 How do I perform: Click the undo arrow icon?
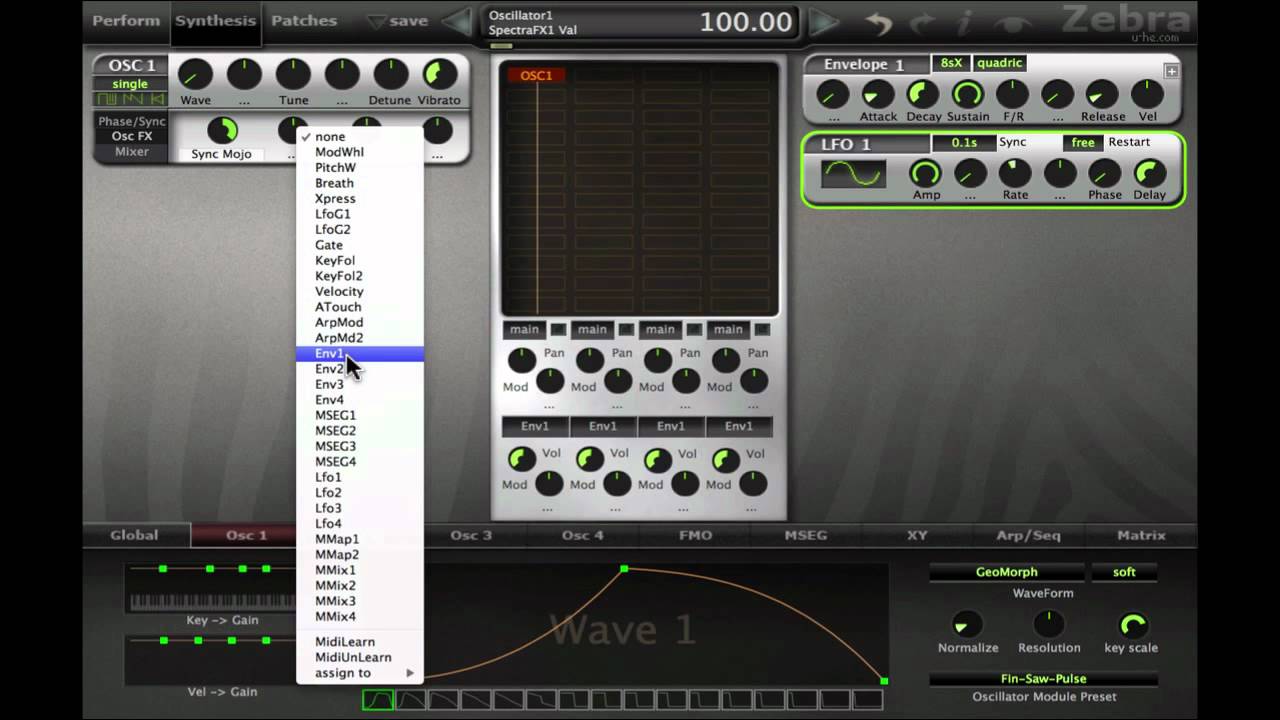tap(879, 22)
